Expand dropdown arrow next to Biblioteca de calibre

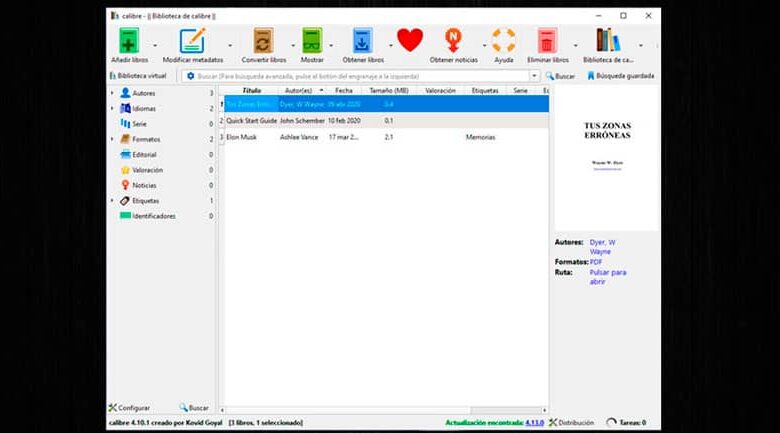pyautogui.click(x=641, y=46)
